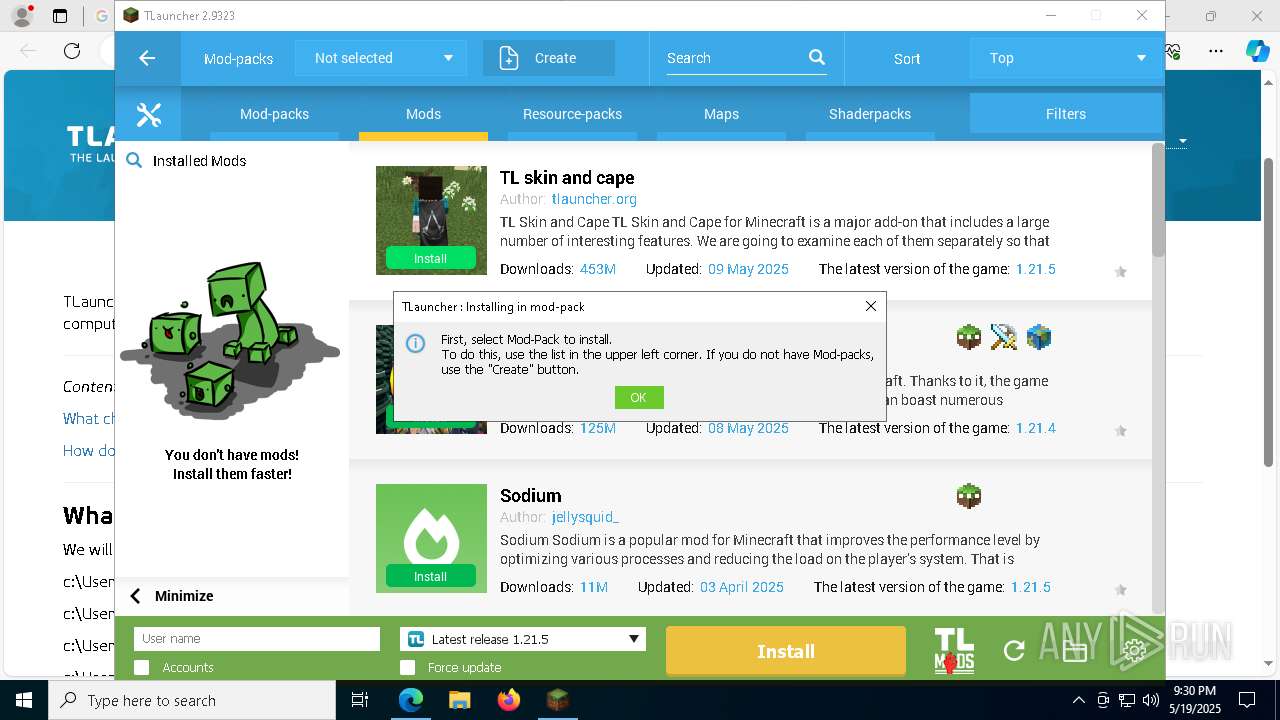
Task: Open the game folder icon
Action: 1075,651
